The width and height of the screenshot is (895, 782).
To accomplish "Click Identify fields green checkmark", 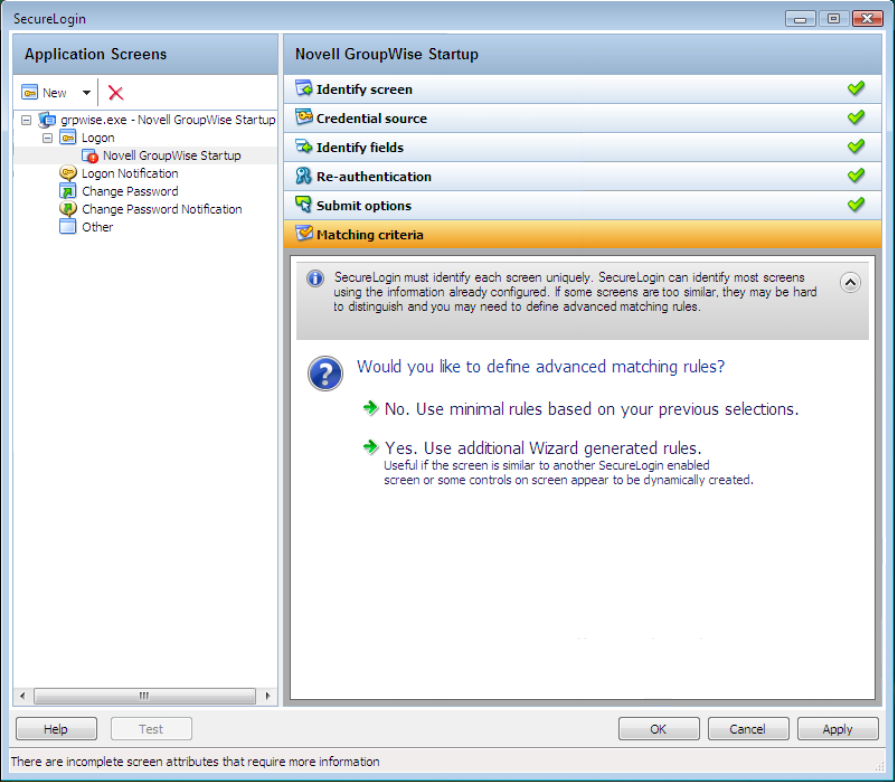I will (x=856, y=147).
